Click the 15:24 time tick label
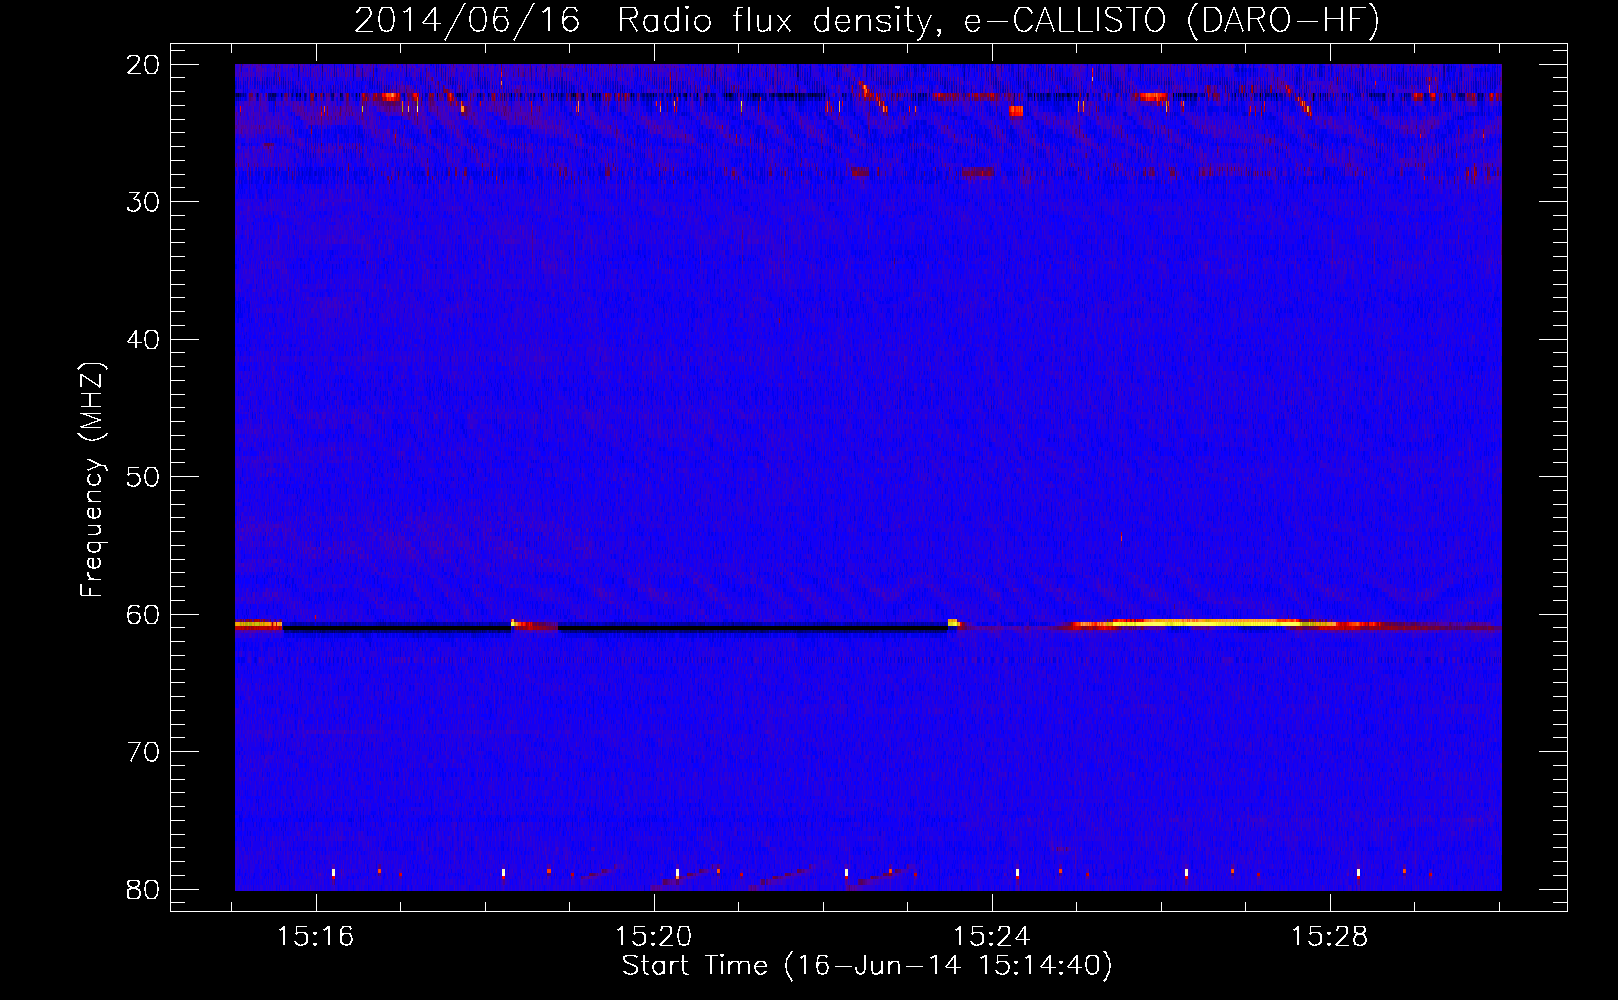 pos(992,937)
